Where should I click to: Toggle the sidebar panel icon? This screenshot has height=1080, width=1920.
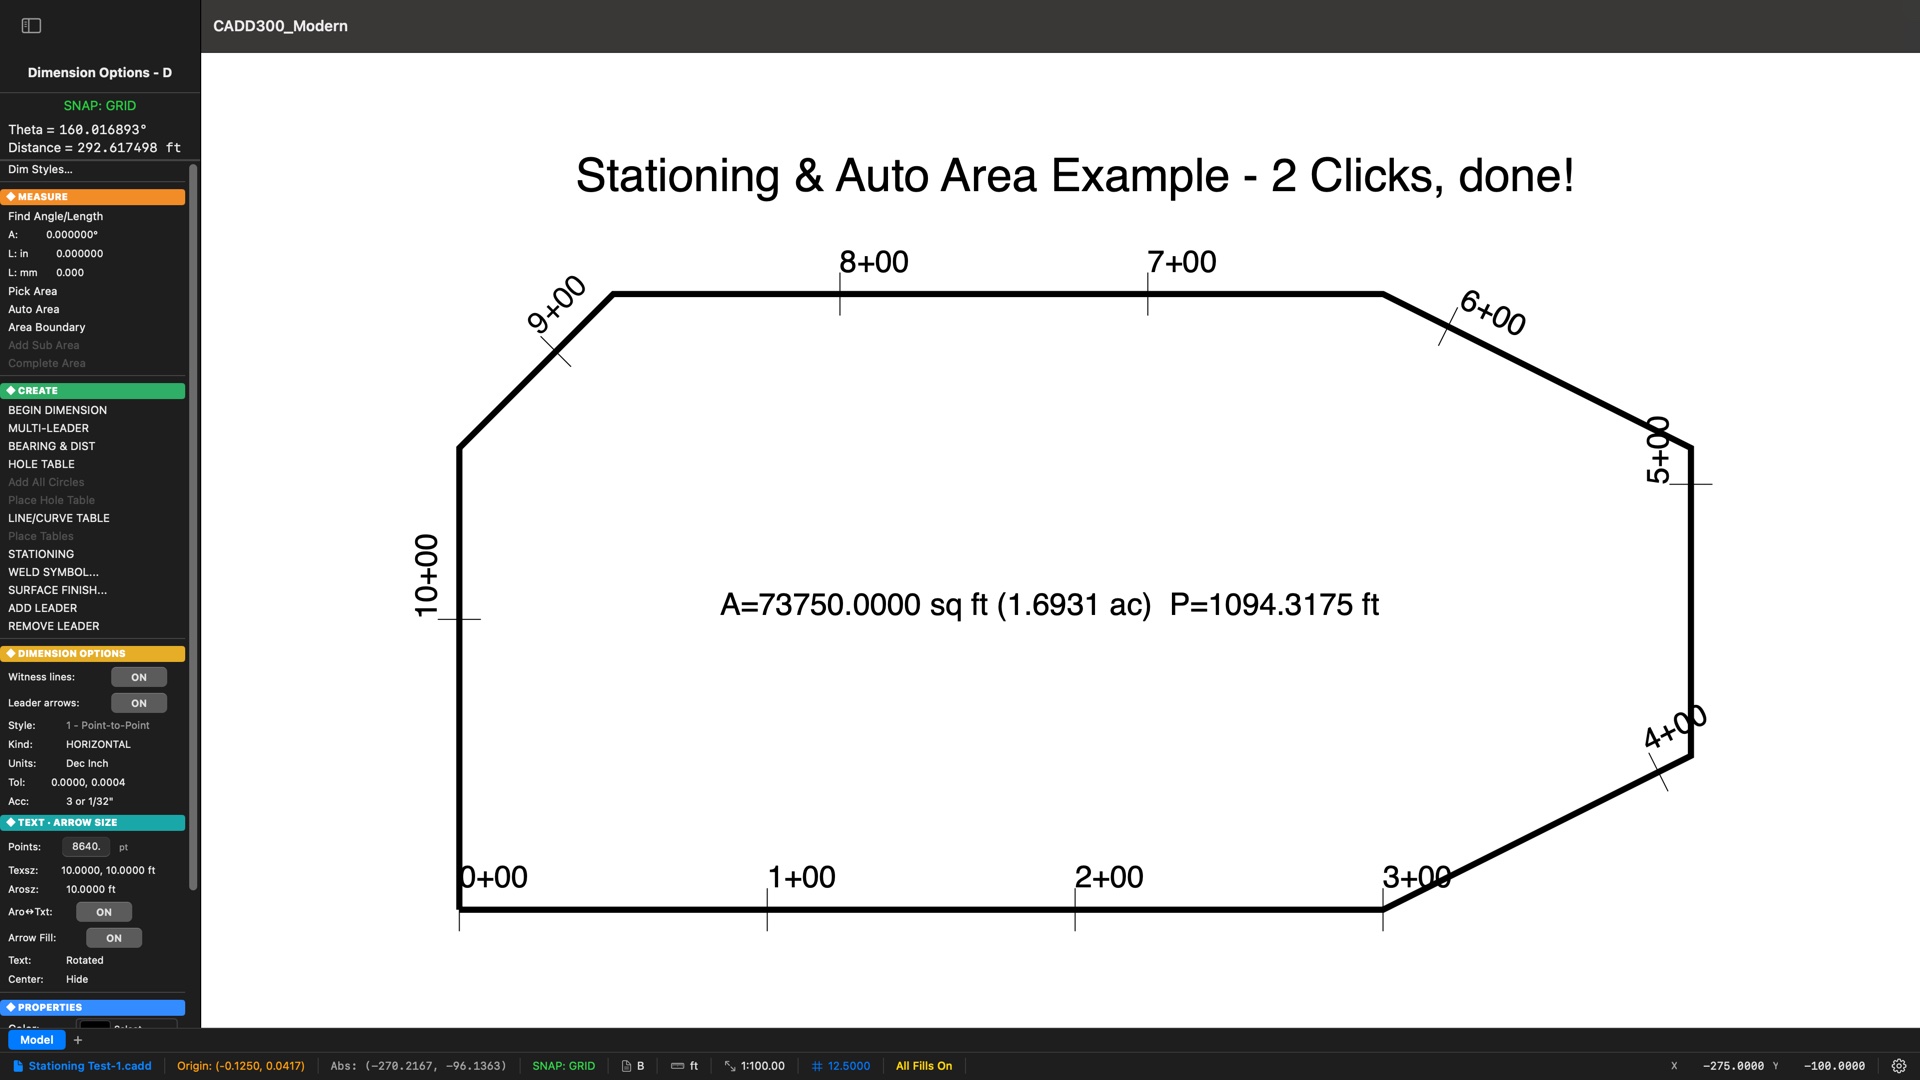click(31, 26)
